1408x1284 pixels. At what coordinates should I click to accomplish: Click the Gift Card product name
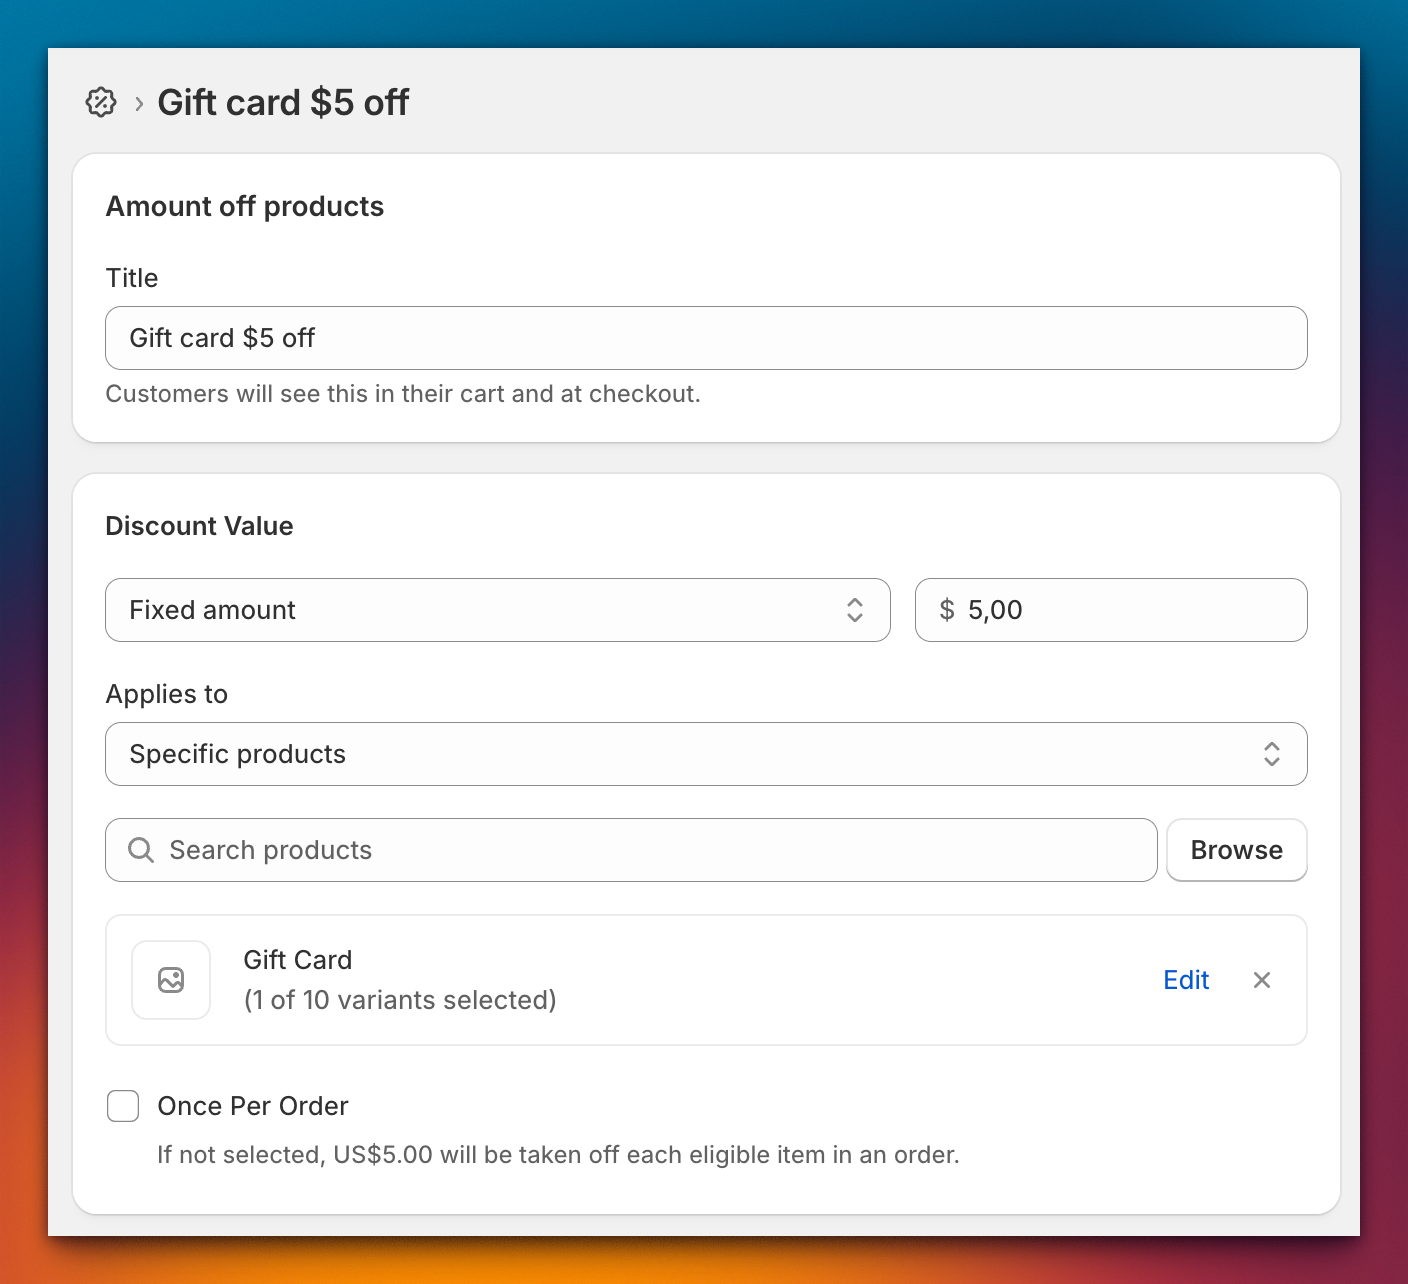pyautogui.click(x=298, y=960)
